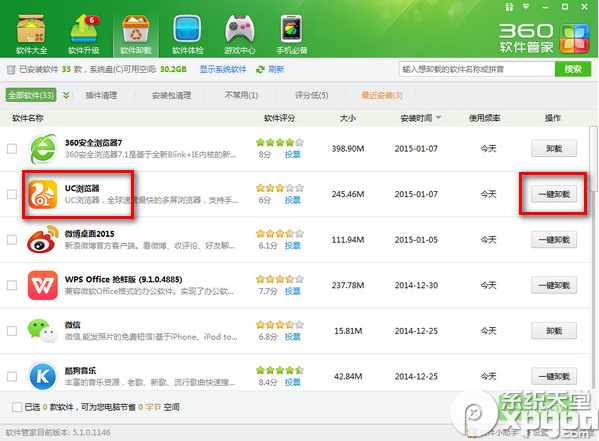The image size is (599, 441).
Task: Open the skin icon in title bar
Action: (509, 7)
